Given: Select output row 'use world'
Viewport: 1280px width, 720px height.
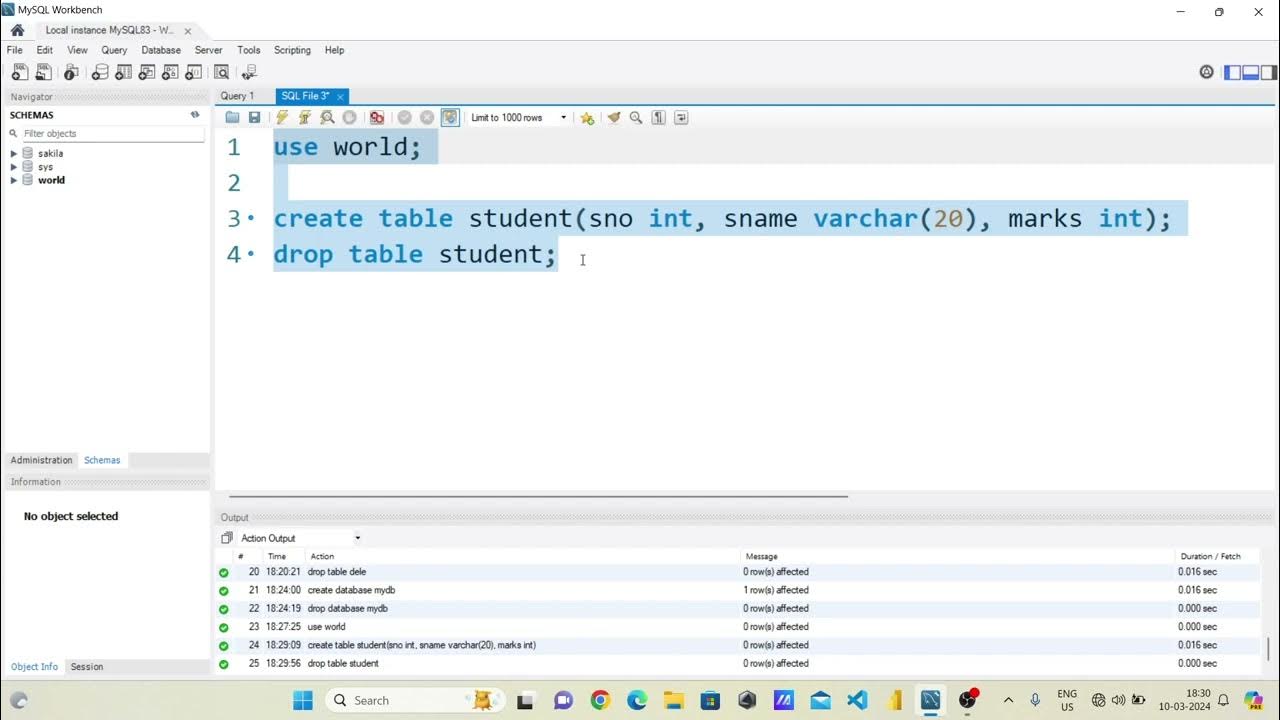Looking at the screenshot, I should pos(740,627).
